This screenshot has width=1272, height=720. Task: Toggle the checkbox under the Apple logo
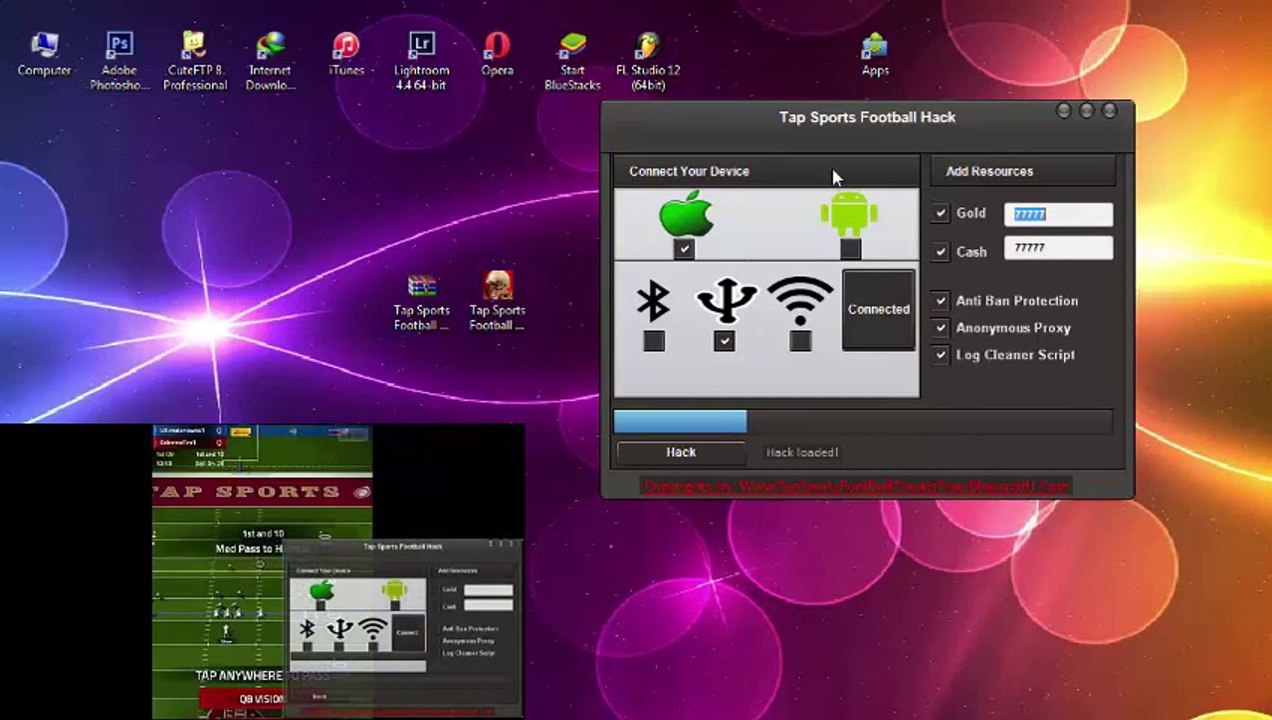tap(684, 249)
